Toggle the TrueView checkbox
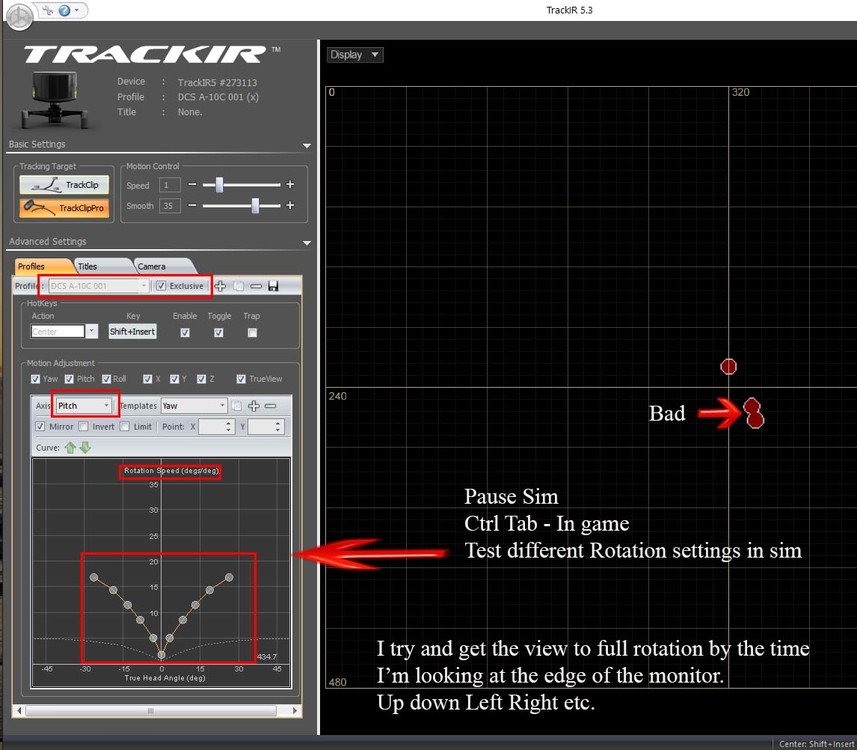Image resolution: width=857 pixels, height=750 pixels. coord(241,379)
